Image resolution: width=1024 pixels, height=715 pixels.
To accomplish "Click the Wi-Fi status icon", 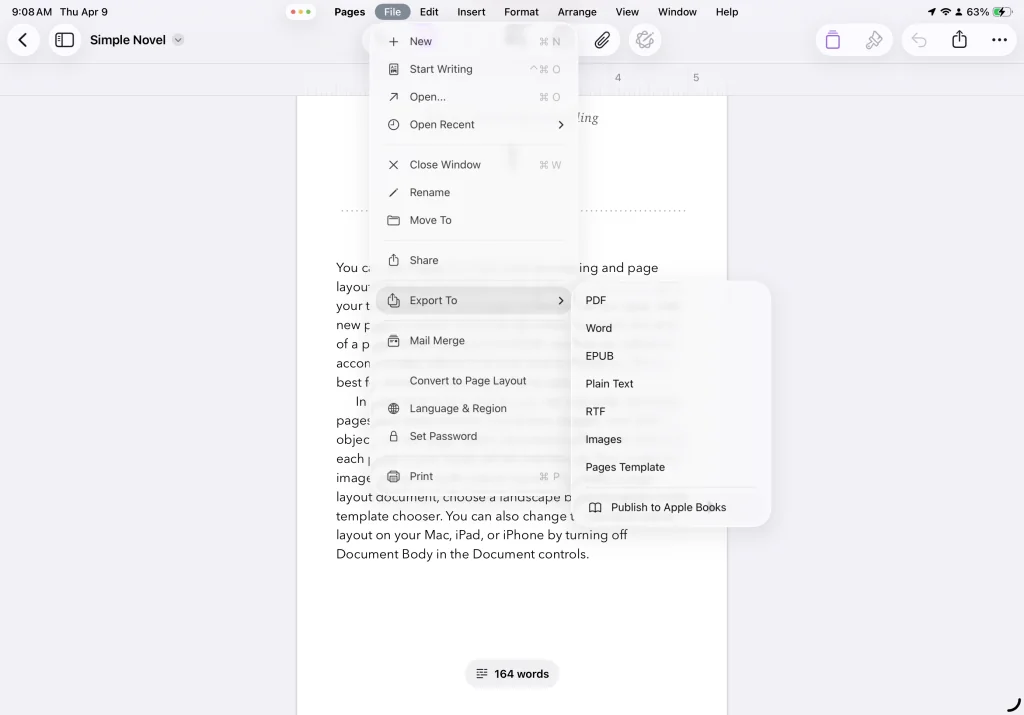I will (945, 12).
